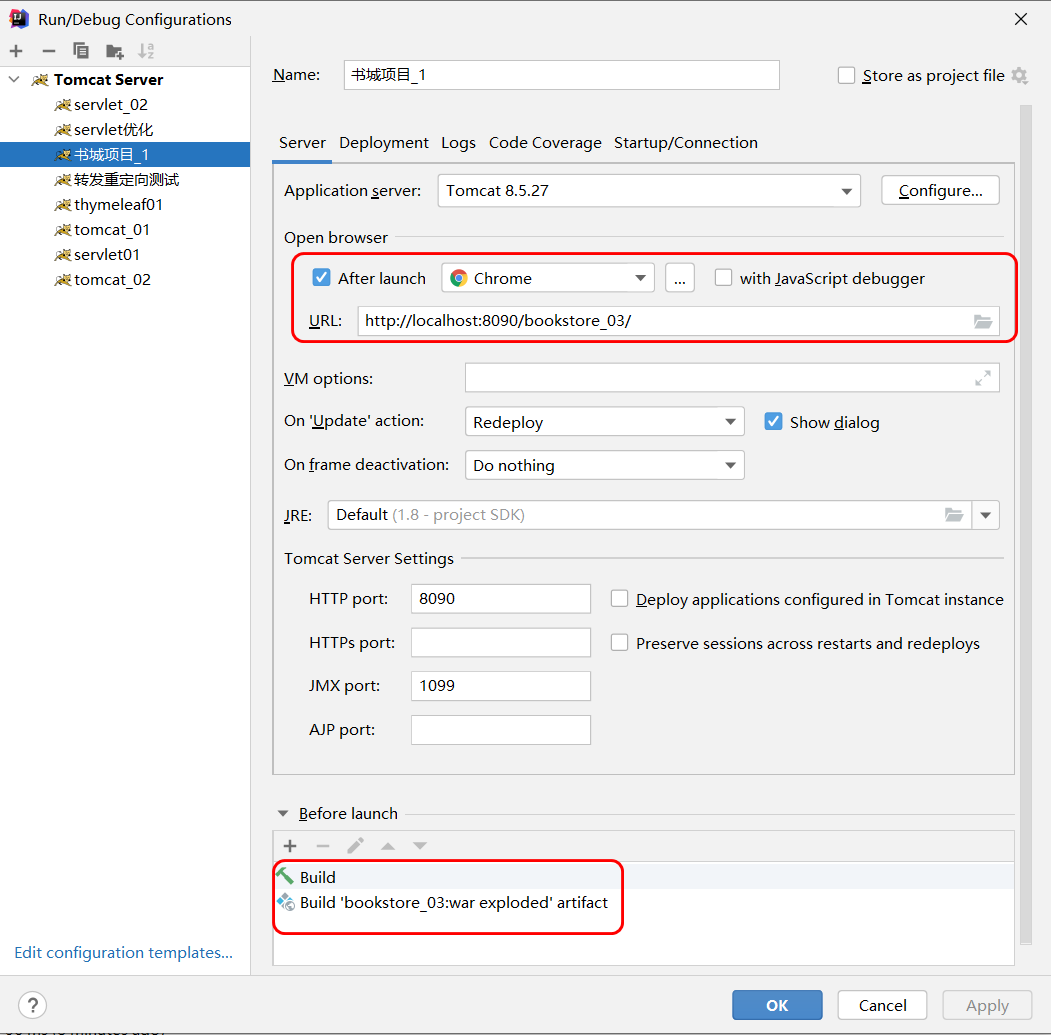Open On 'Update' action Redeploy dropdown
Image resolution: width=1051 pixels, height=1035 pixels.
605,422
